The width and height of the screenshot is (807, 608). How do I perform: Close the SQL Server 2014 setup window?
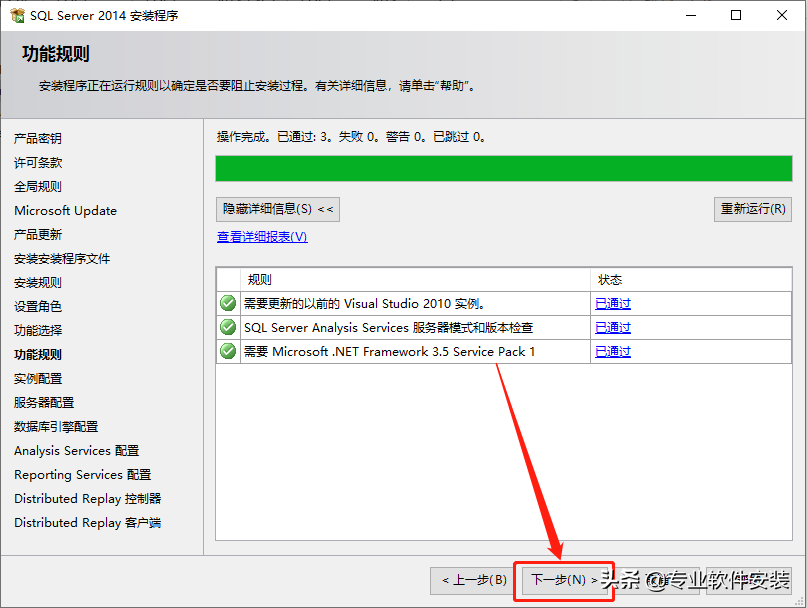[x=782, y=15]
